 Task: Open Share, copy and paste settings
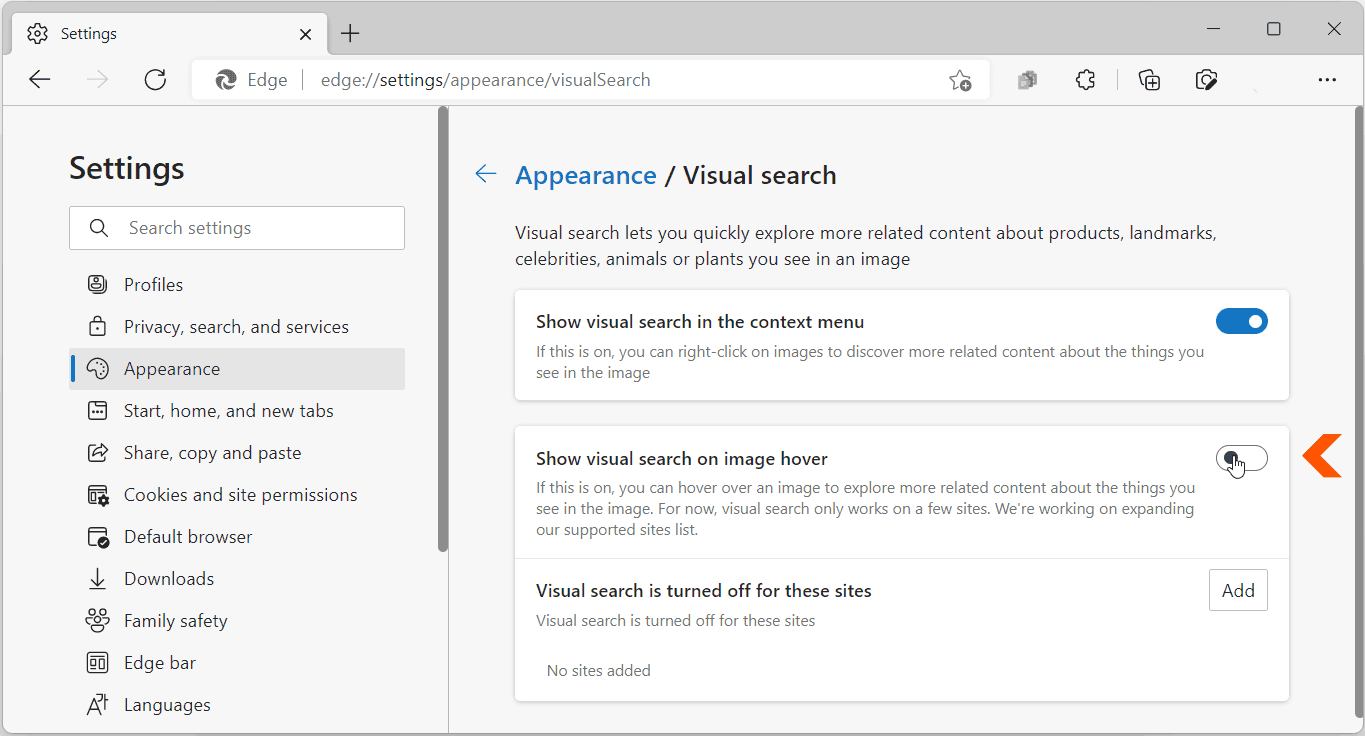pyautogui.click(x=237, y=453)
